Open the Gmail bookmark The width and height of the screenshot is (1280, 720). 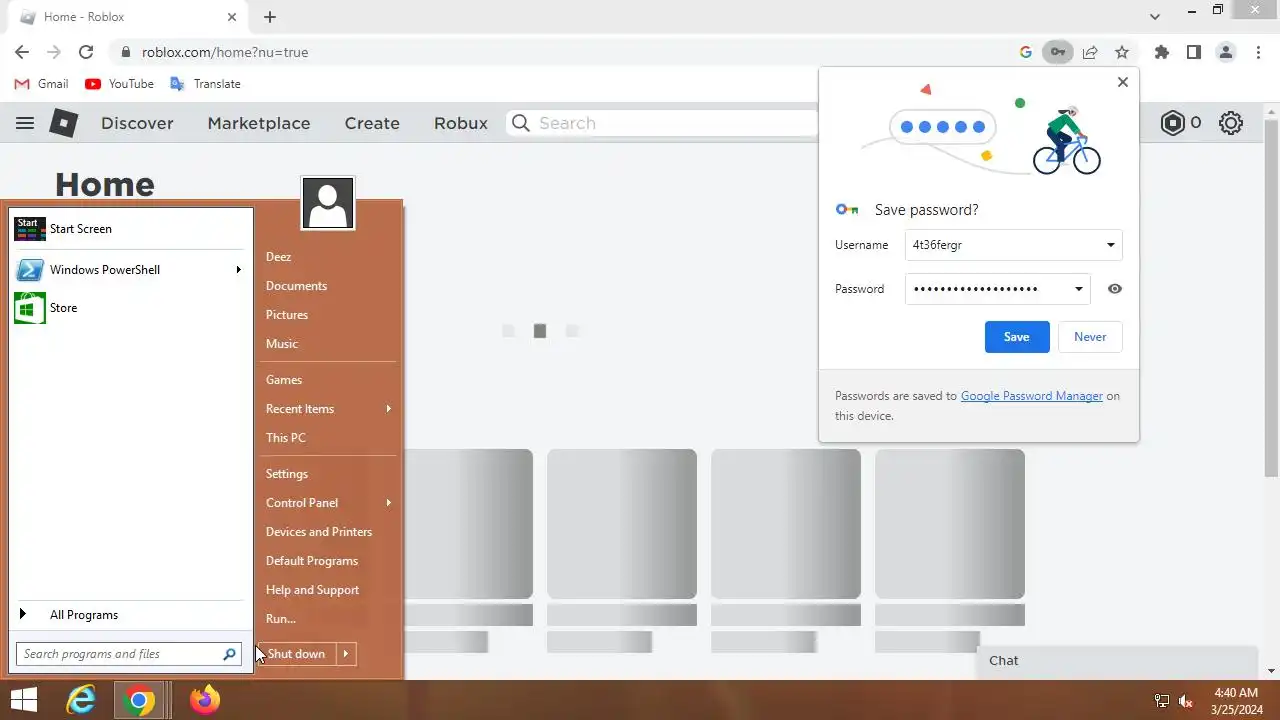[x=42, y=84]
